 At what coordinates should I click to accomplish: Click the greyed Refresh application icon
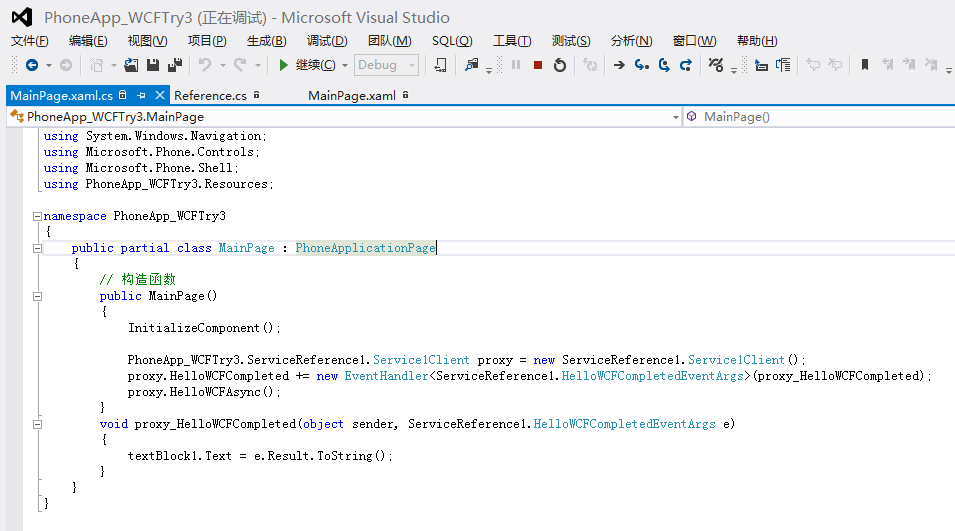click(590, 65)
